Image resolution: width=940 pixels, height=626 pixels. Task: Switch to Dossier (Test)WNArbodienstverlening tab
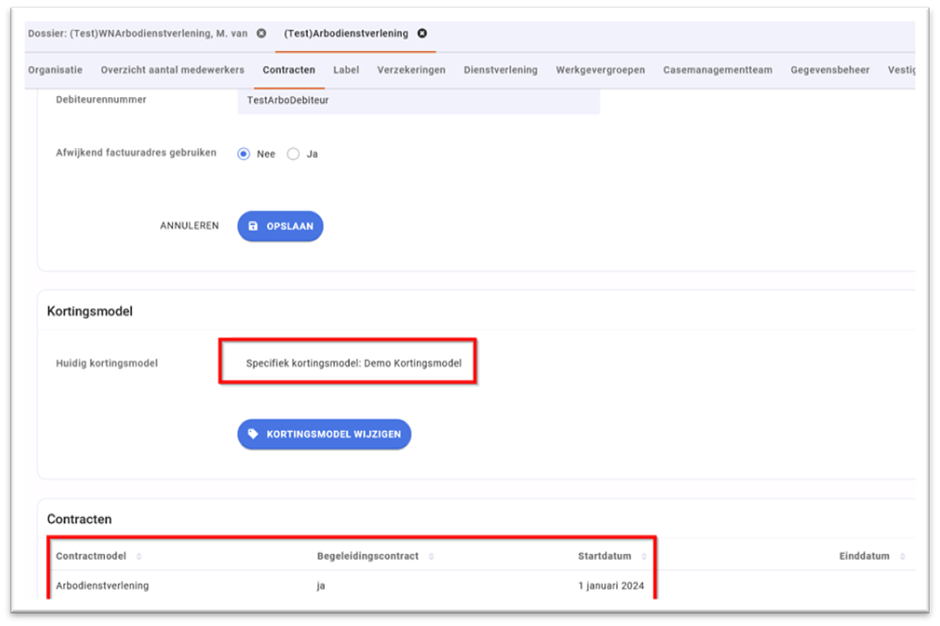click(x=137, y=34)
